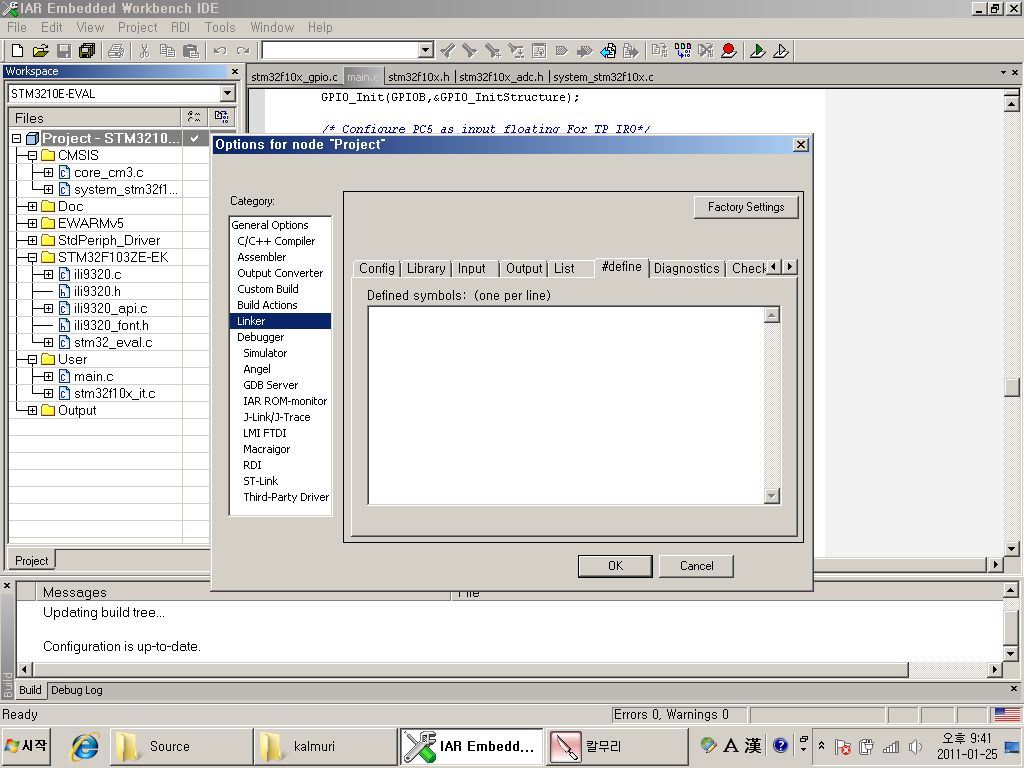
Task: Create a new document from the toolbar
Action: pyautogui.click(x=18, y=51)
